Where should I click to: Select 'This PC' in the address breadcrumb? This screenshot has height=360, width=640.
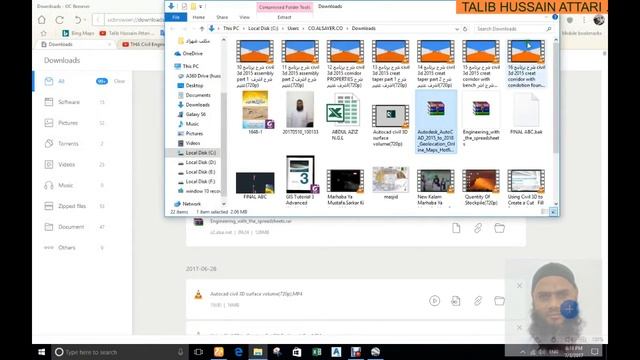coord(231,29)
